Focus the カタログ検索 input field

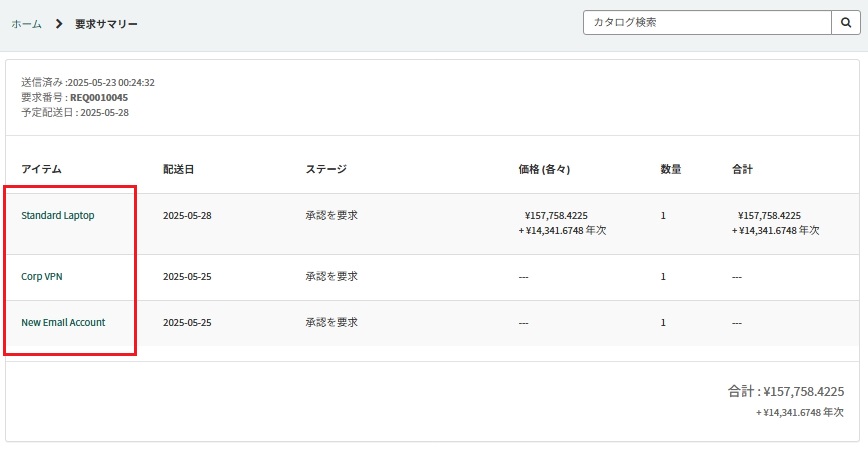(707, 23)
